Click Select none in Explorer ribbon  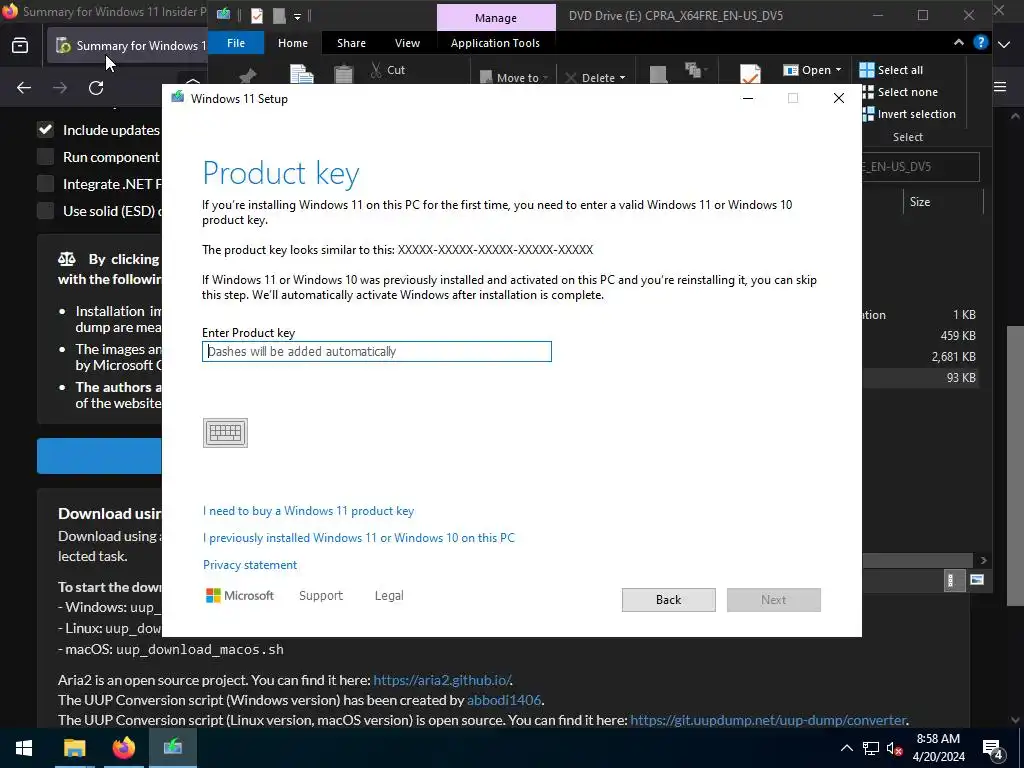tap(899, 92)
